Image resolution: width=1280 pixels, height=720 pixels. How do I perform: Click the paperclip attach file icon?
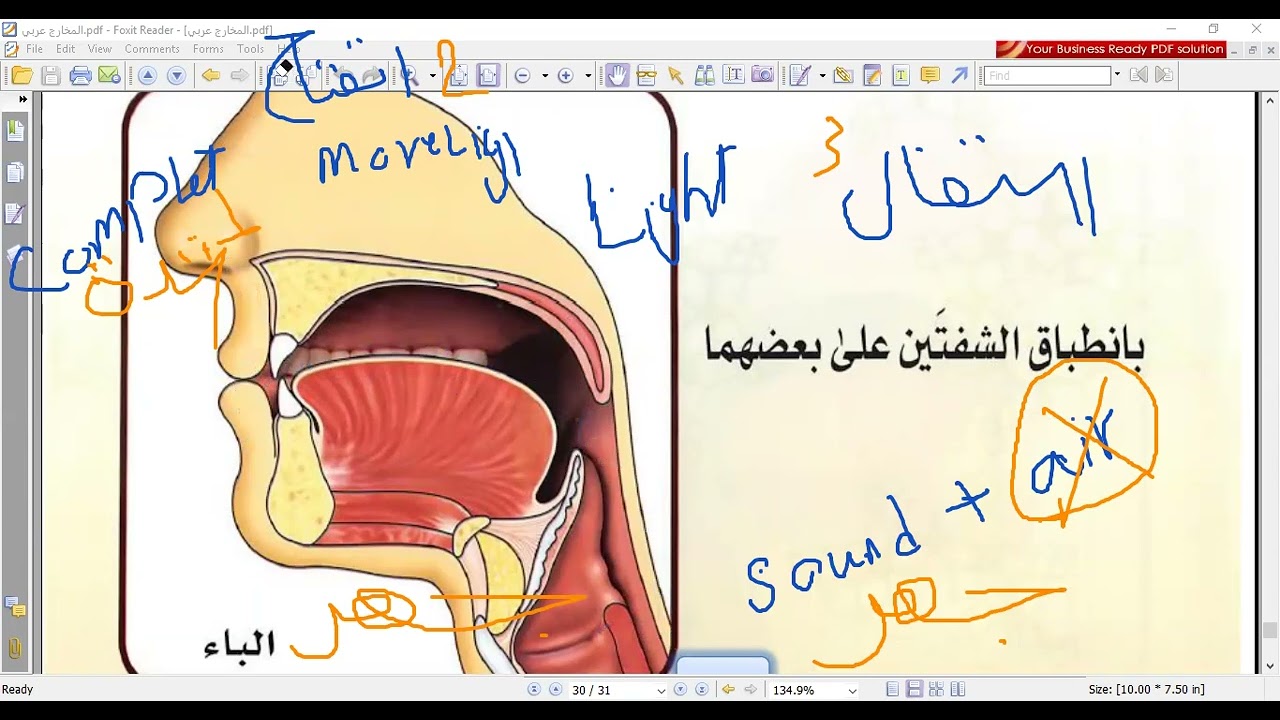coord(842,75)
